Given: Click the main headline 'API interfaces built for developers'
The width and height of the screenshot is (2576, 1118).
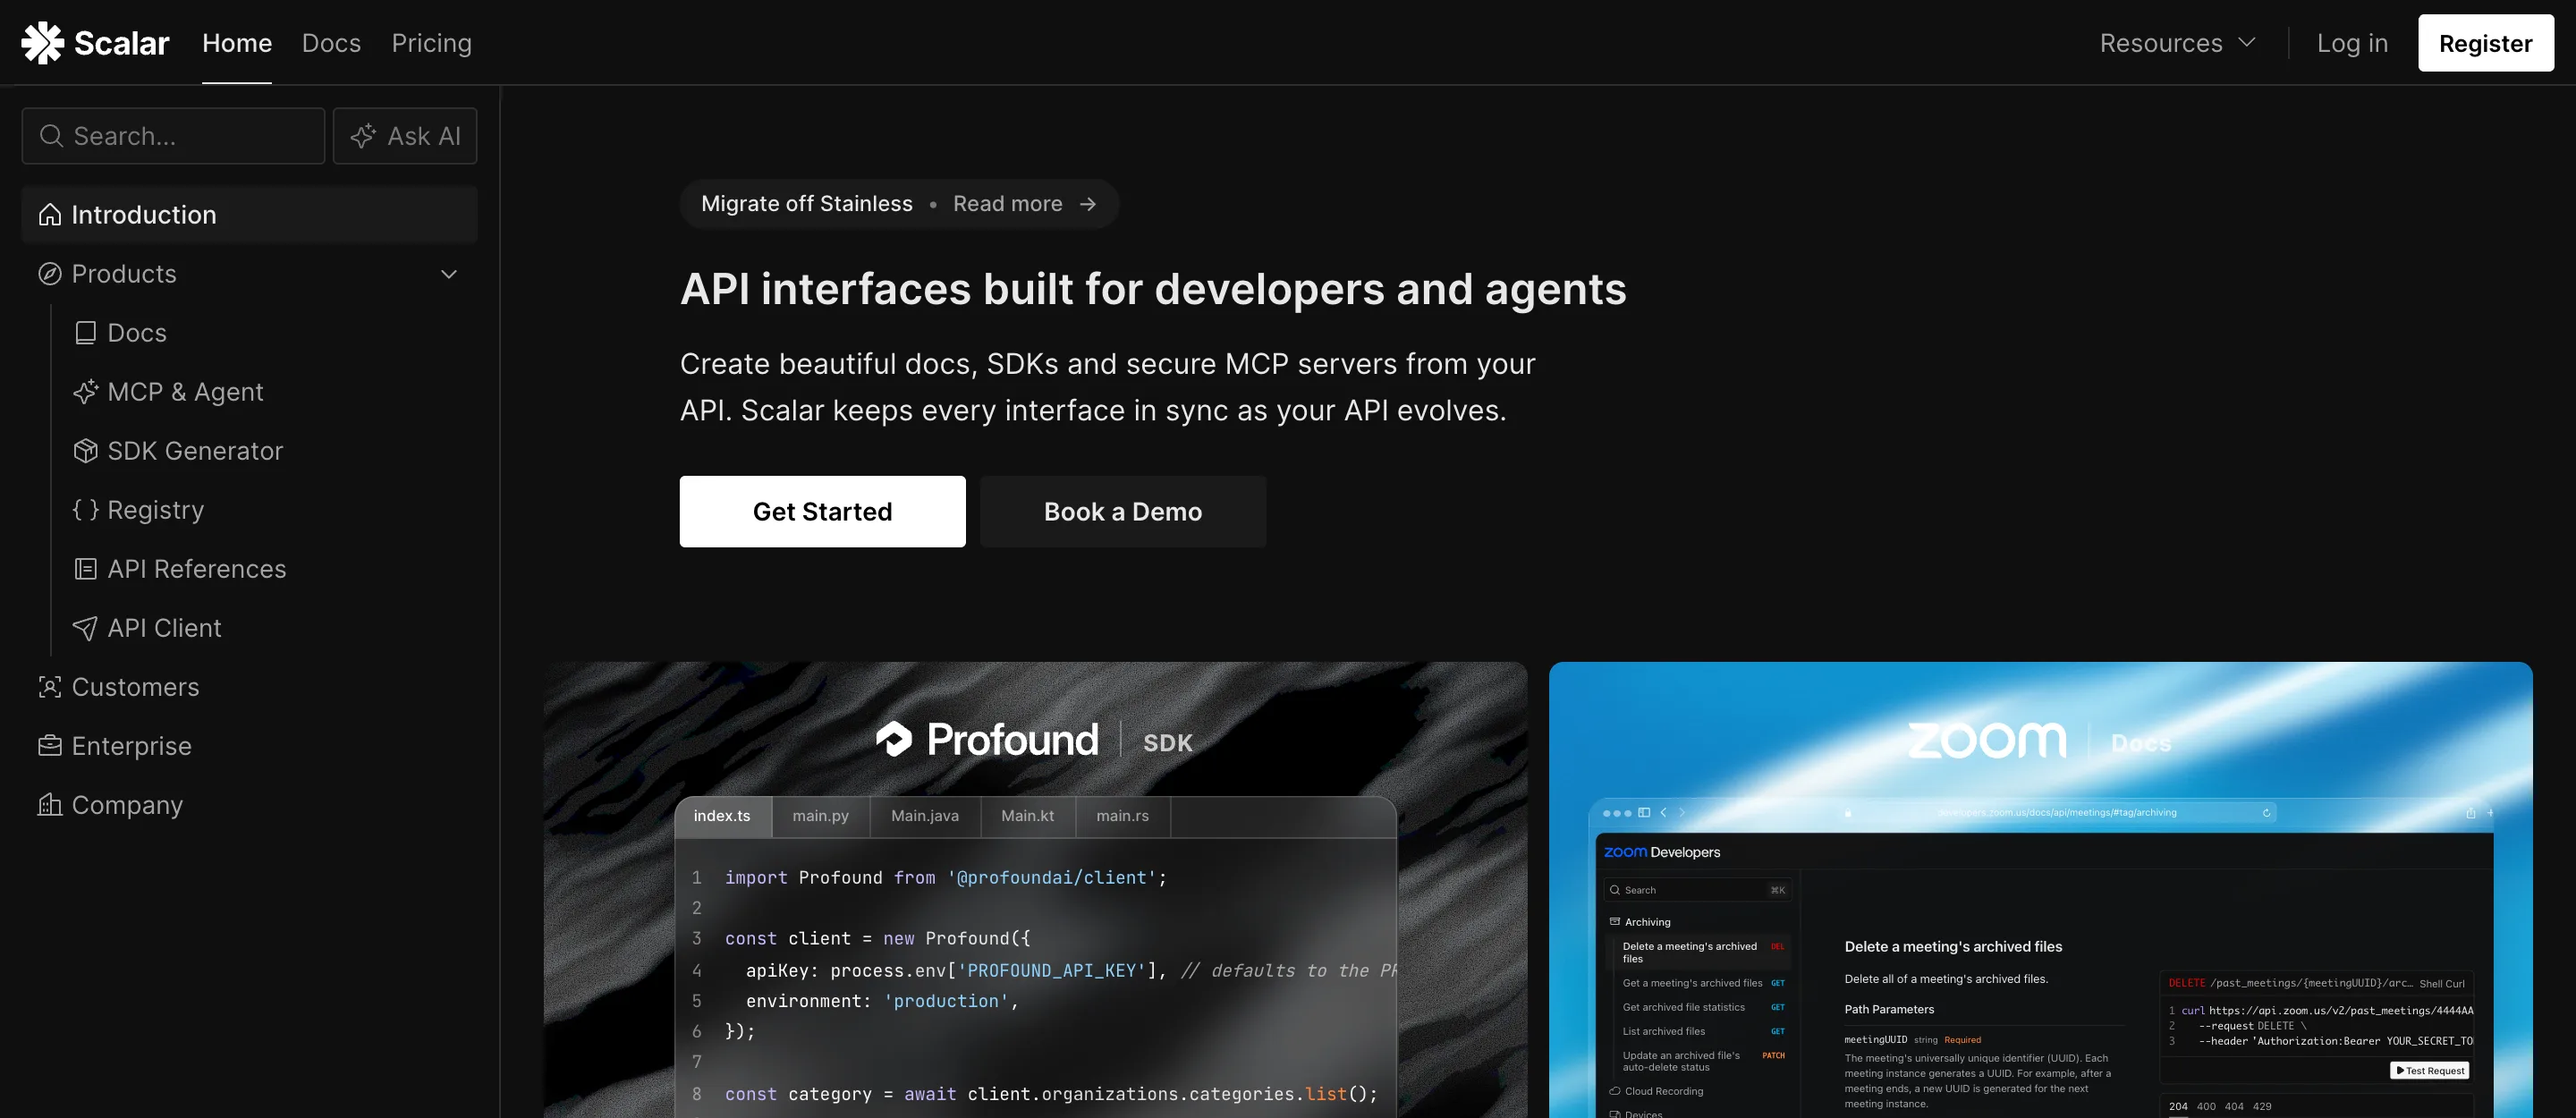Looking at the screenshot, I should [1153, 289].
